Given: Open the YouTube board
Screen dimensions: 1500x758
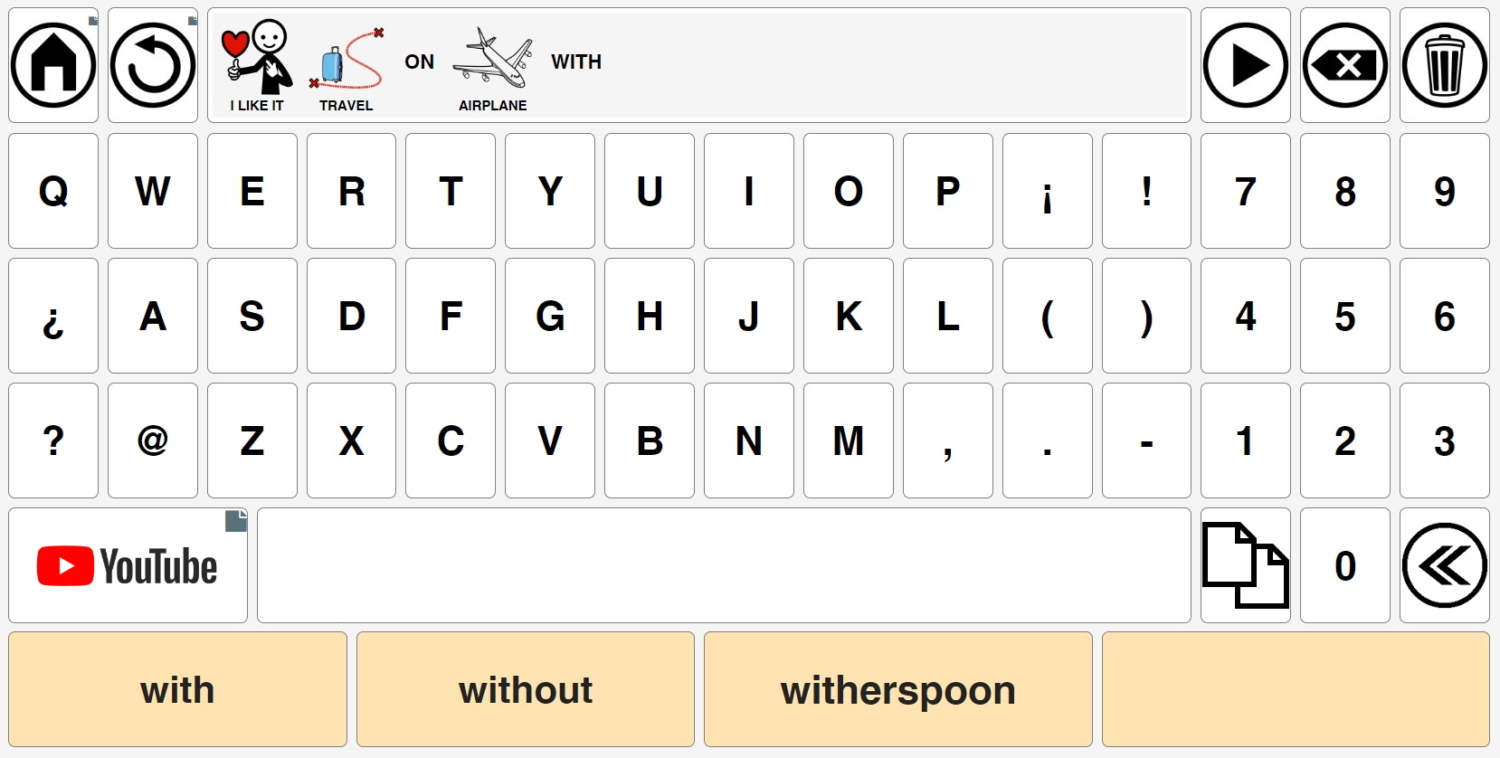Looking at the screenshot, I should pyautogui.click(x=128, y=566).
